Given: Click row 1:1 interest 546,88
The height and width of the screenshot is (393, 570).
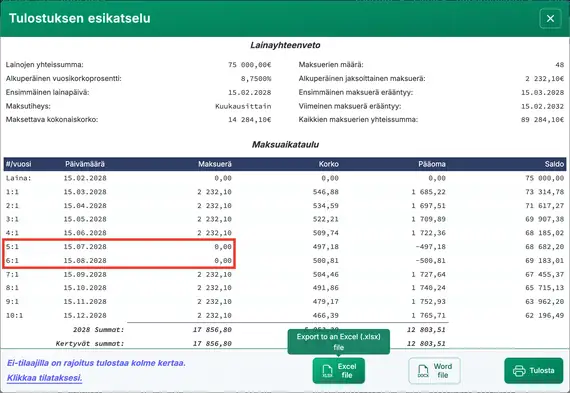Looking at the screenshot, I should (x=326, y=192).
